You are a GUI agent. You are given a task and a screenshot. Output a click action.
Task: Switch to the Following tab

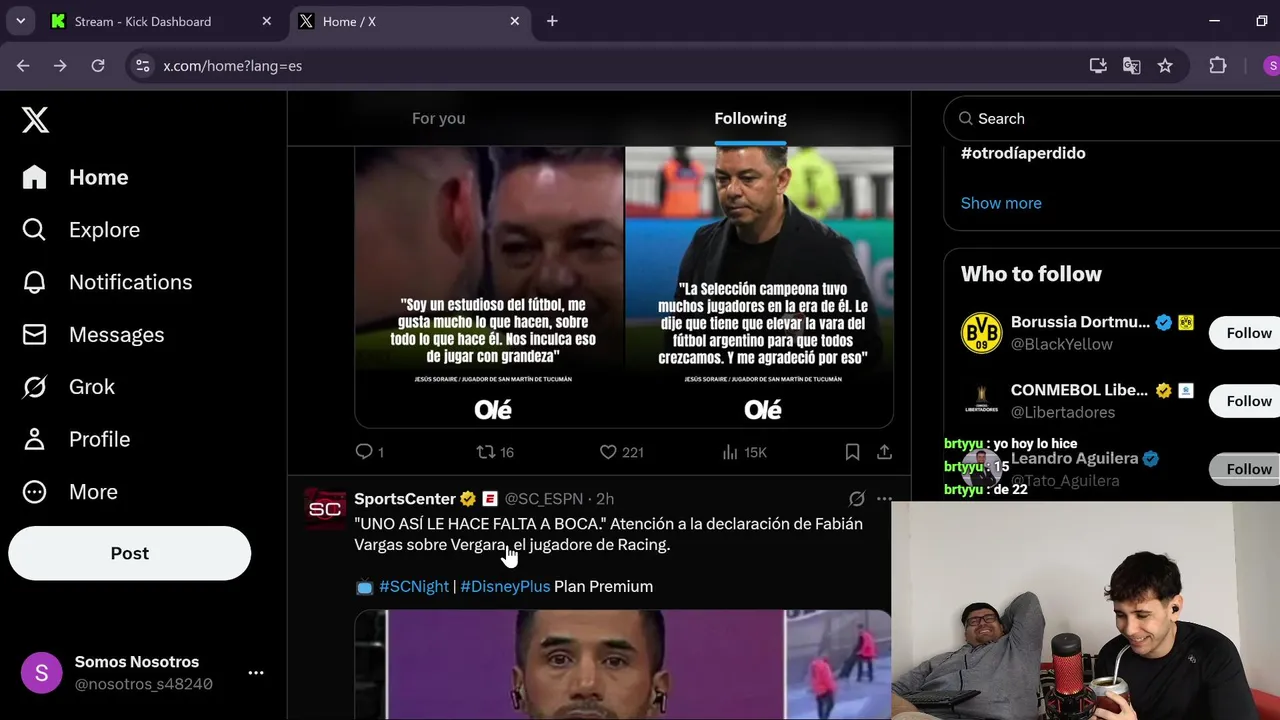pyautogui.click(x=750, y=118)
